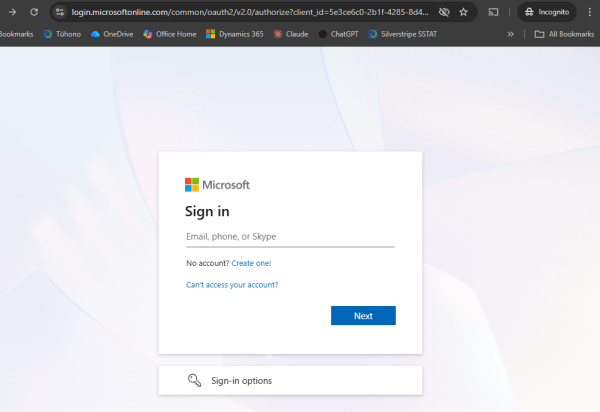
Task: Click the browser forward arrow
Action: [11, 11]
